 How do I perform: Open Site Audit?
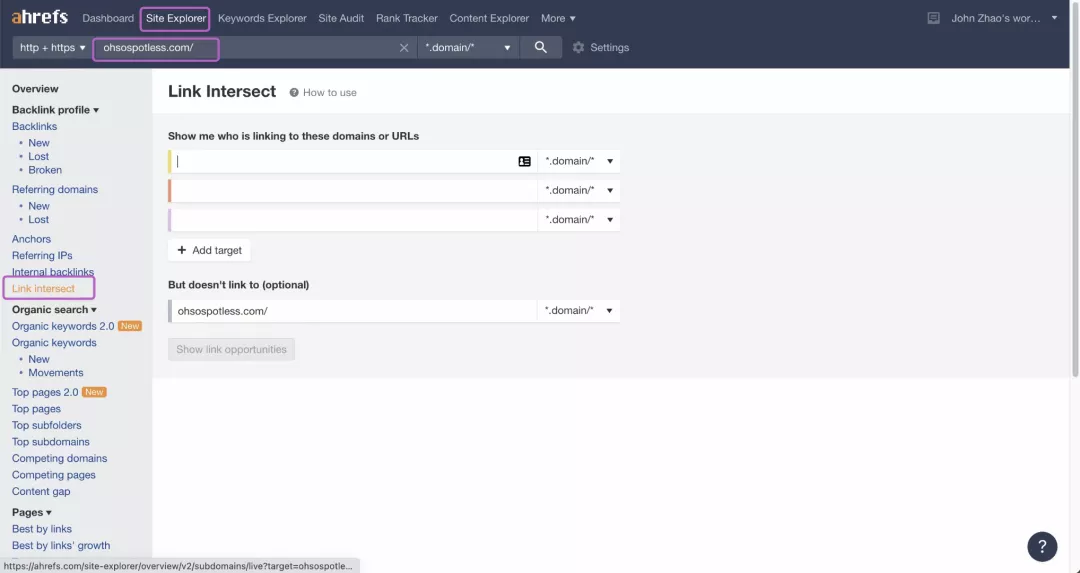click(341, 19)
